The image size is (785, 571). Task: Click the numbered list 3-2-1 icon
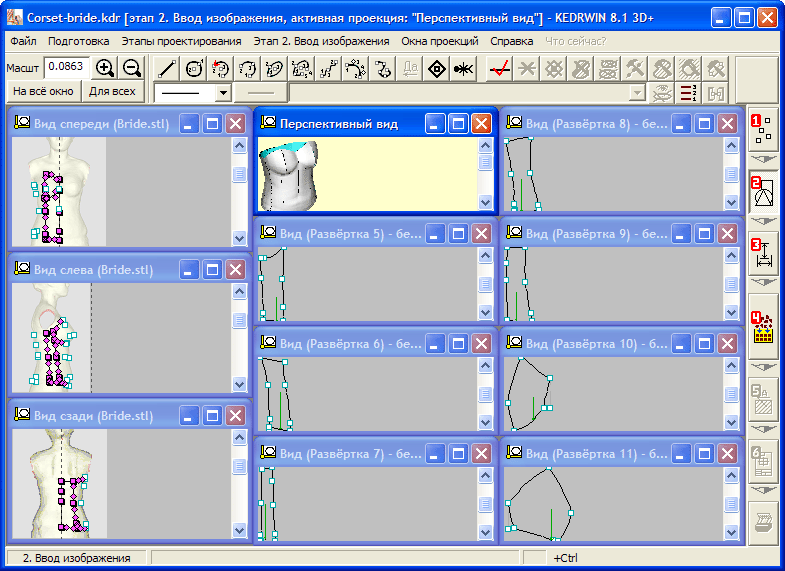[688, 93]
